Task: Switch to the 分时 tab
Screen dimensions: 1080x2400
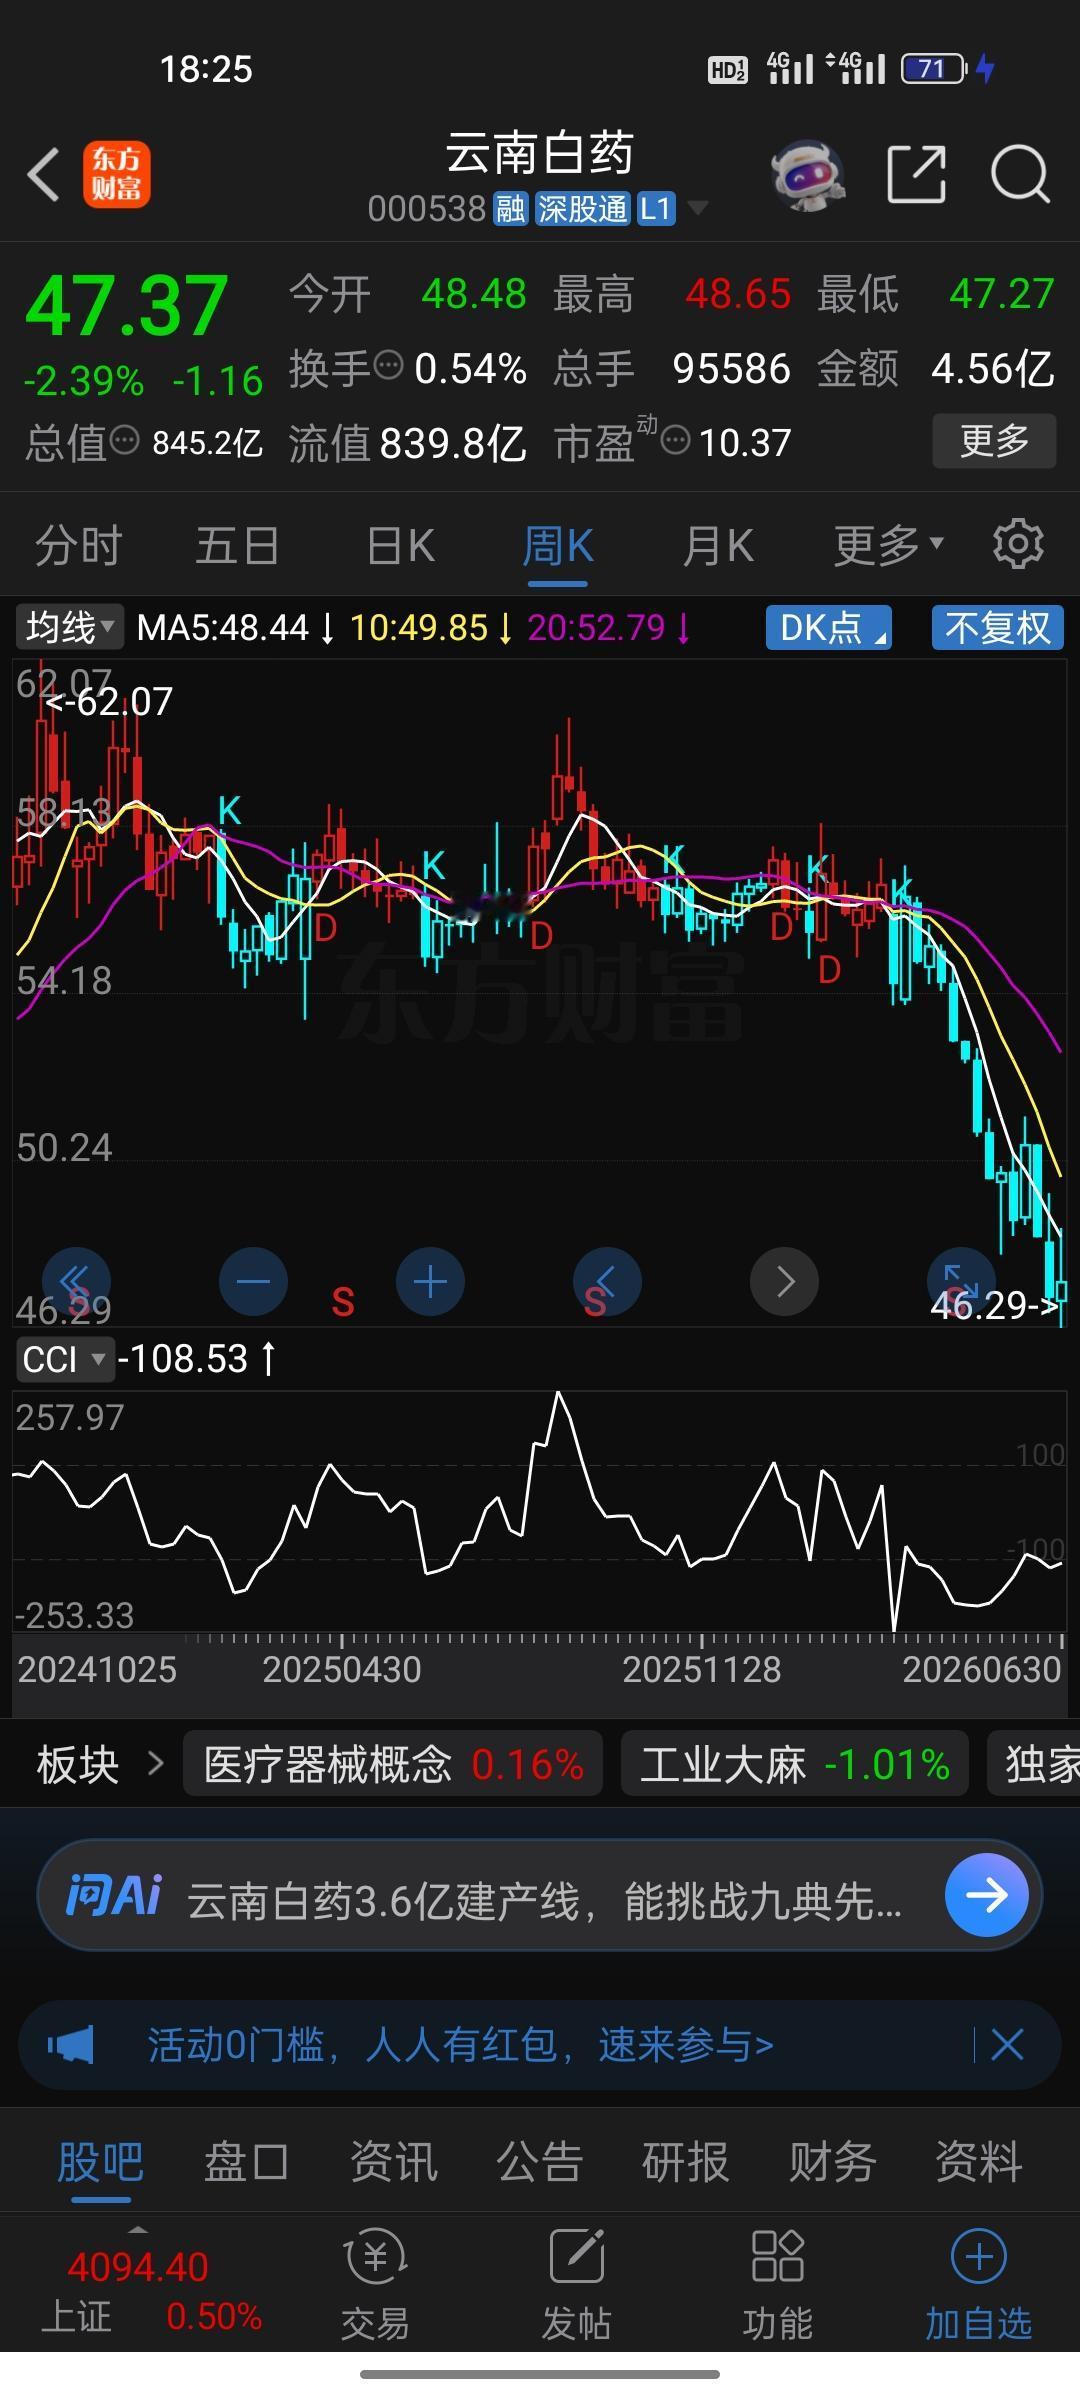Action: point(79,546)
